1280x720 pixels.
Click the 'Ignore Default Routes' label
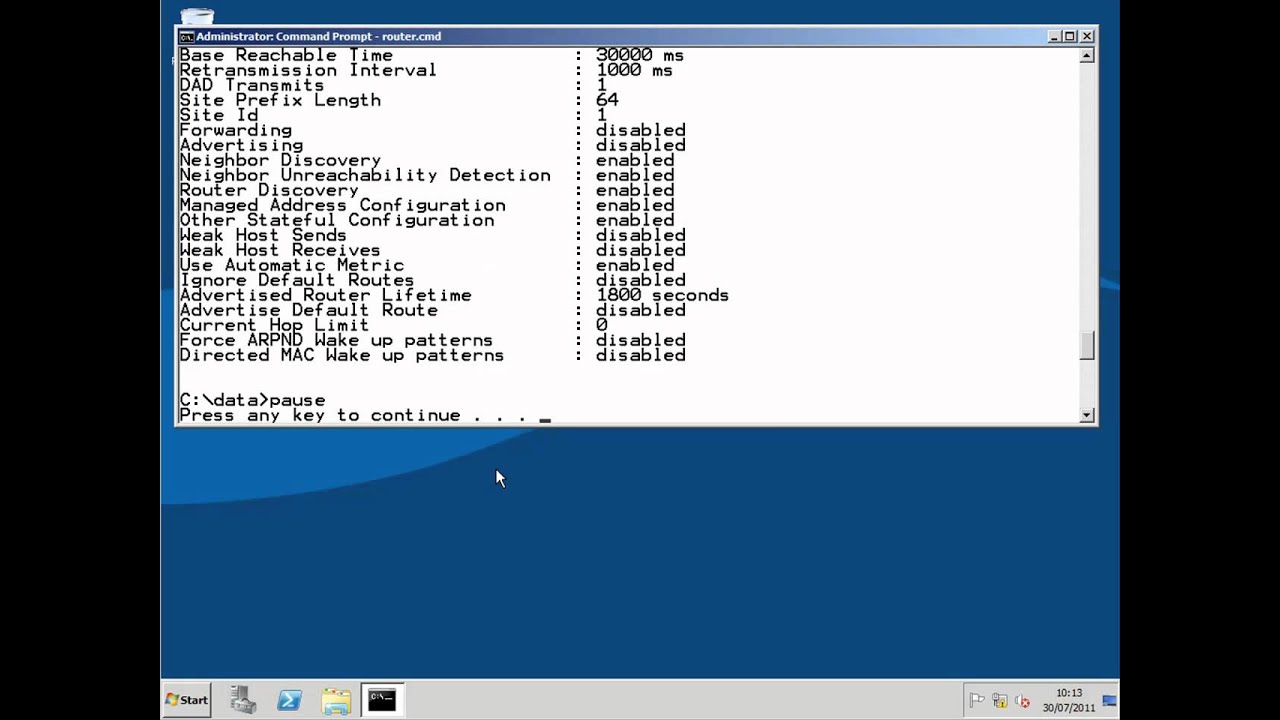point(297,280)
